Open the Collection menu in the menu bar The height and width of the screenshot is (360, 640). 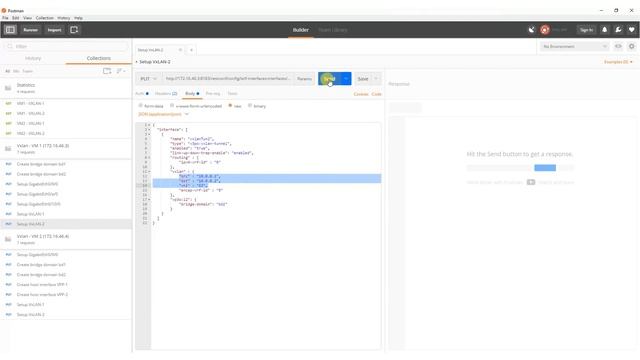pyautogui.click(x=44, y=18)
